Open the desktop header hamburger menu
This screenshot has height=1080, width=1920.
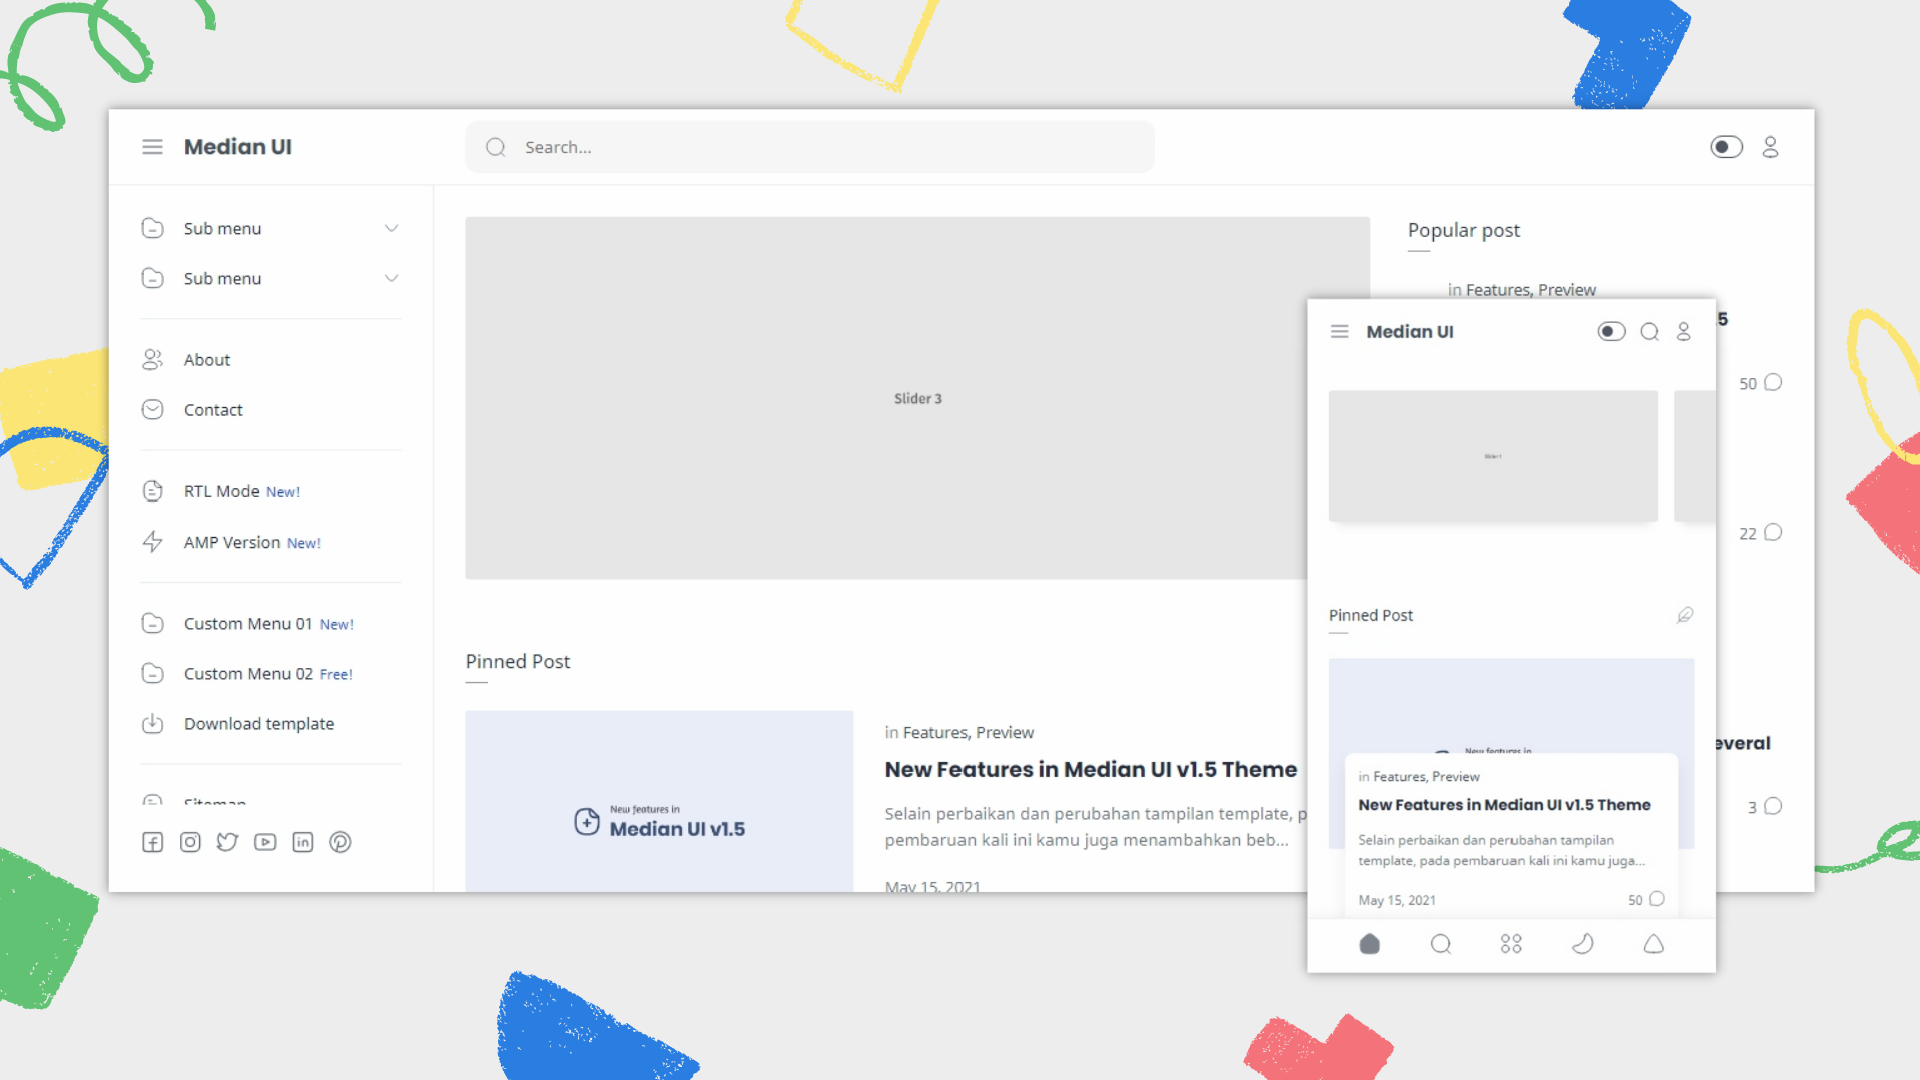click(x=152, y=147)
